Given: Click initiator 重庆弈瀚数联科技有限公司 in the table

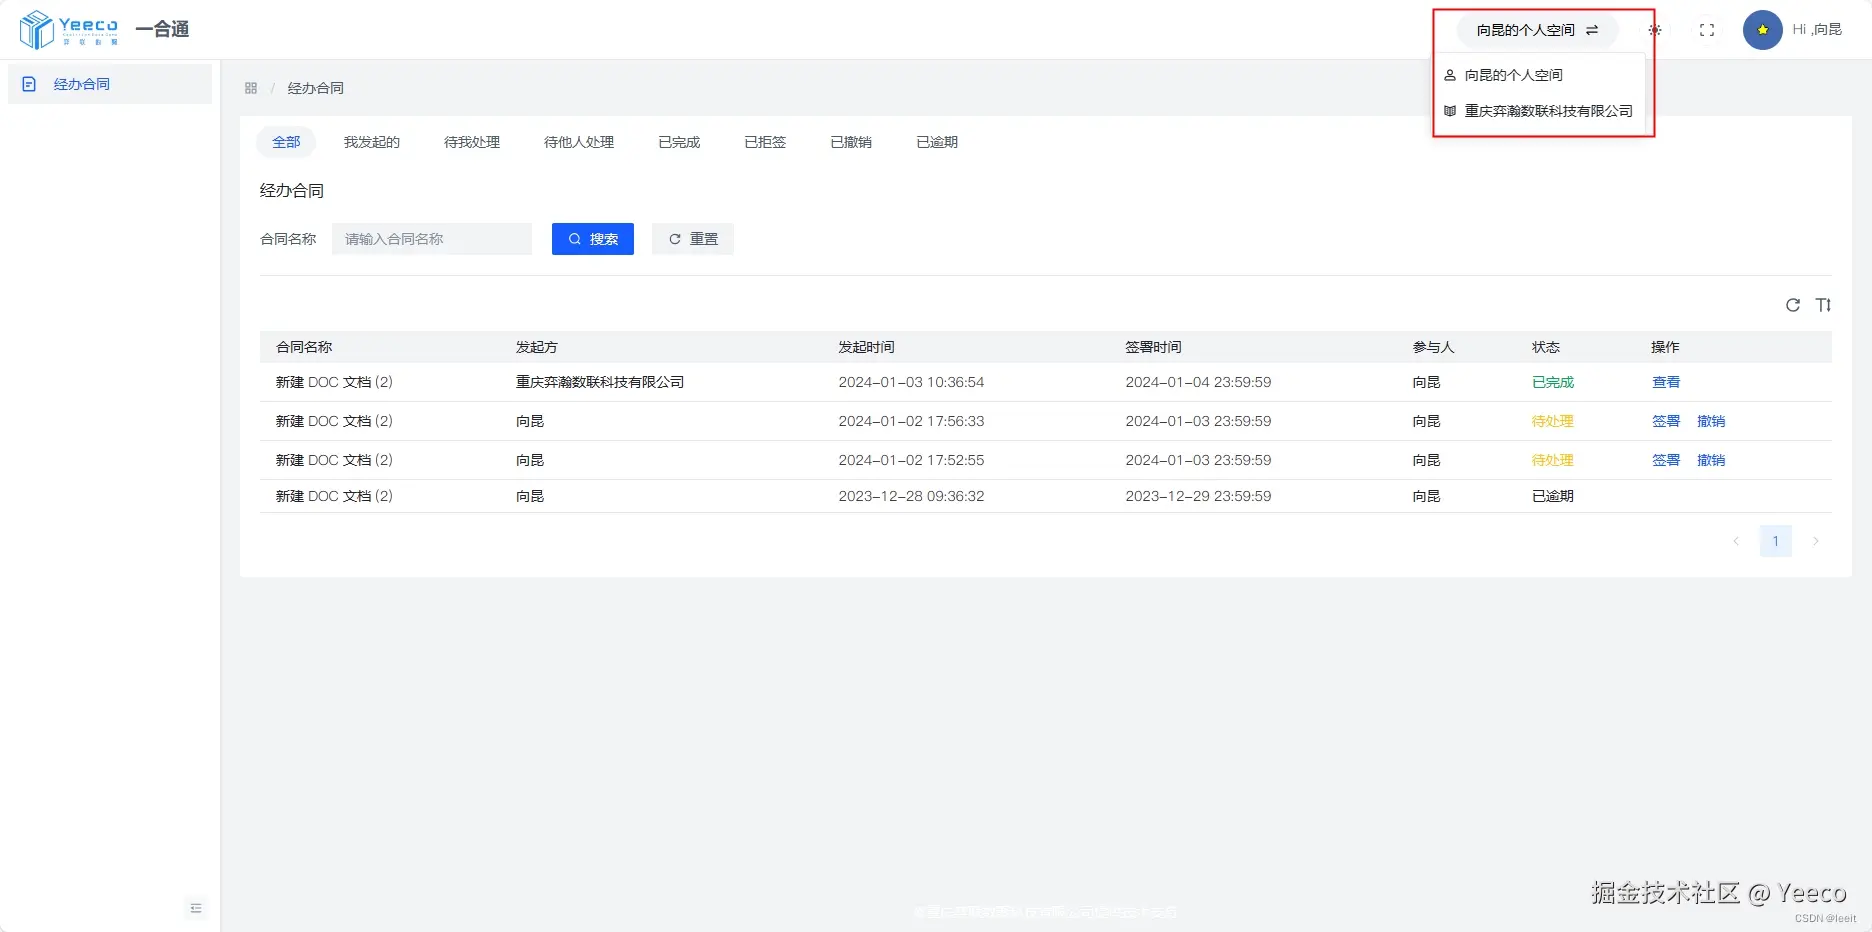Looking at the screenshot, I should (x=600, y=382).
